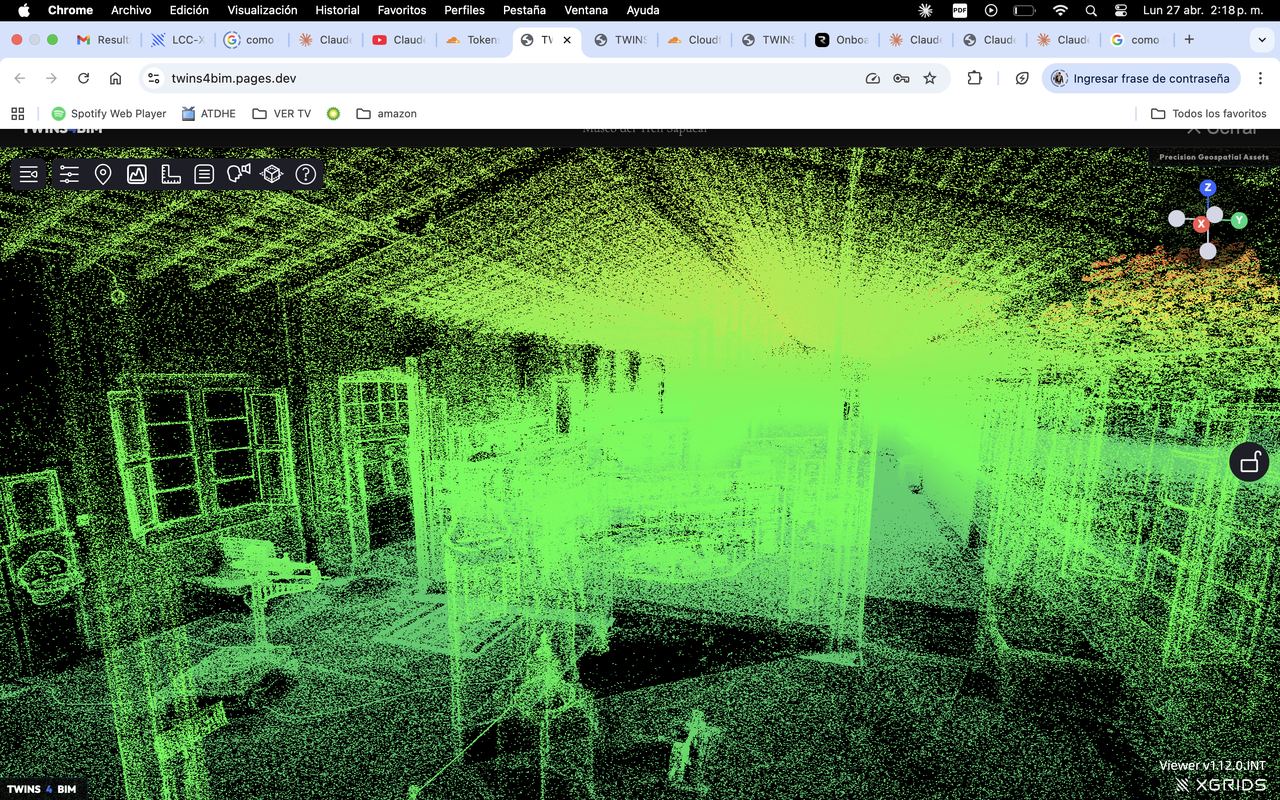Click the red X axis on gizmo

click(x=1201, y=224)
